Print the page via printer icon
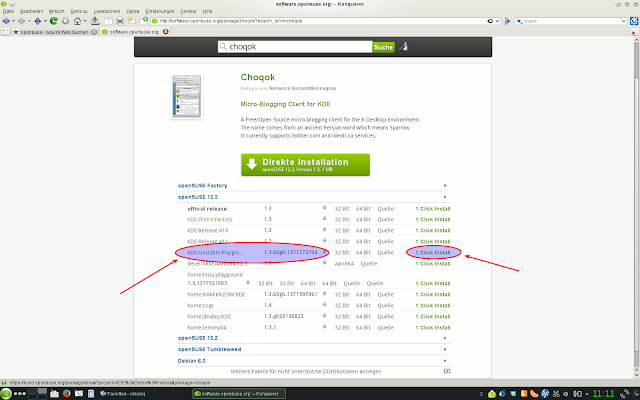The width and height of the screenshot is (640, 400). (120, 21)
